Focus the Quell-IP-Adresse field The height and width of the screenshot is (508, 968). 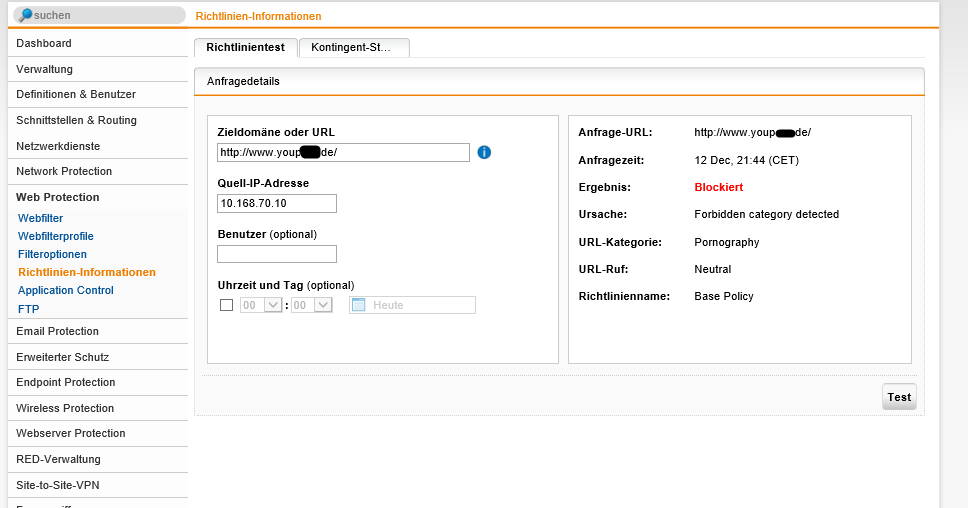point(277,203)
